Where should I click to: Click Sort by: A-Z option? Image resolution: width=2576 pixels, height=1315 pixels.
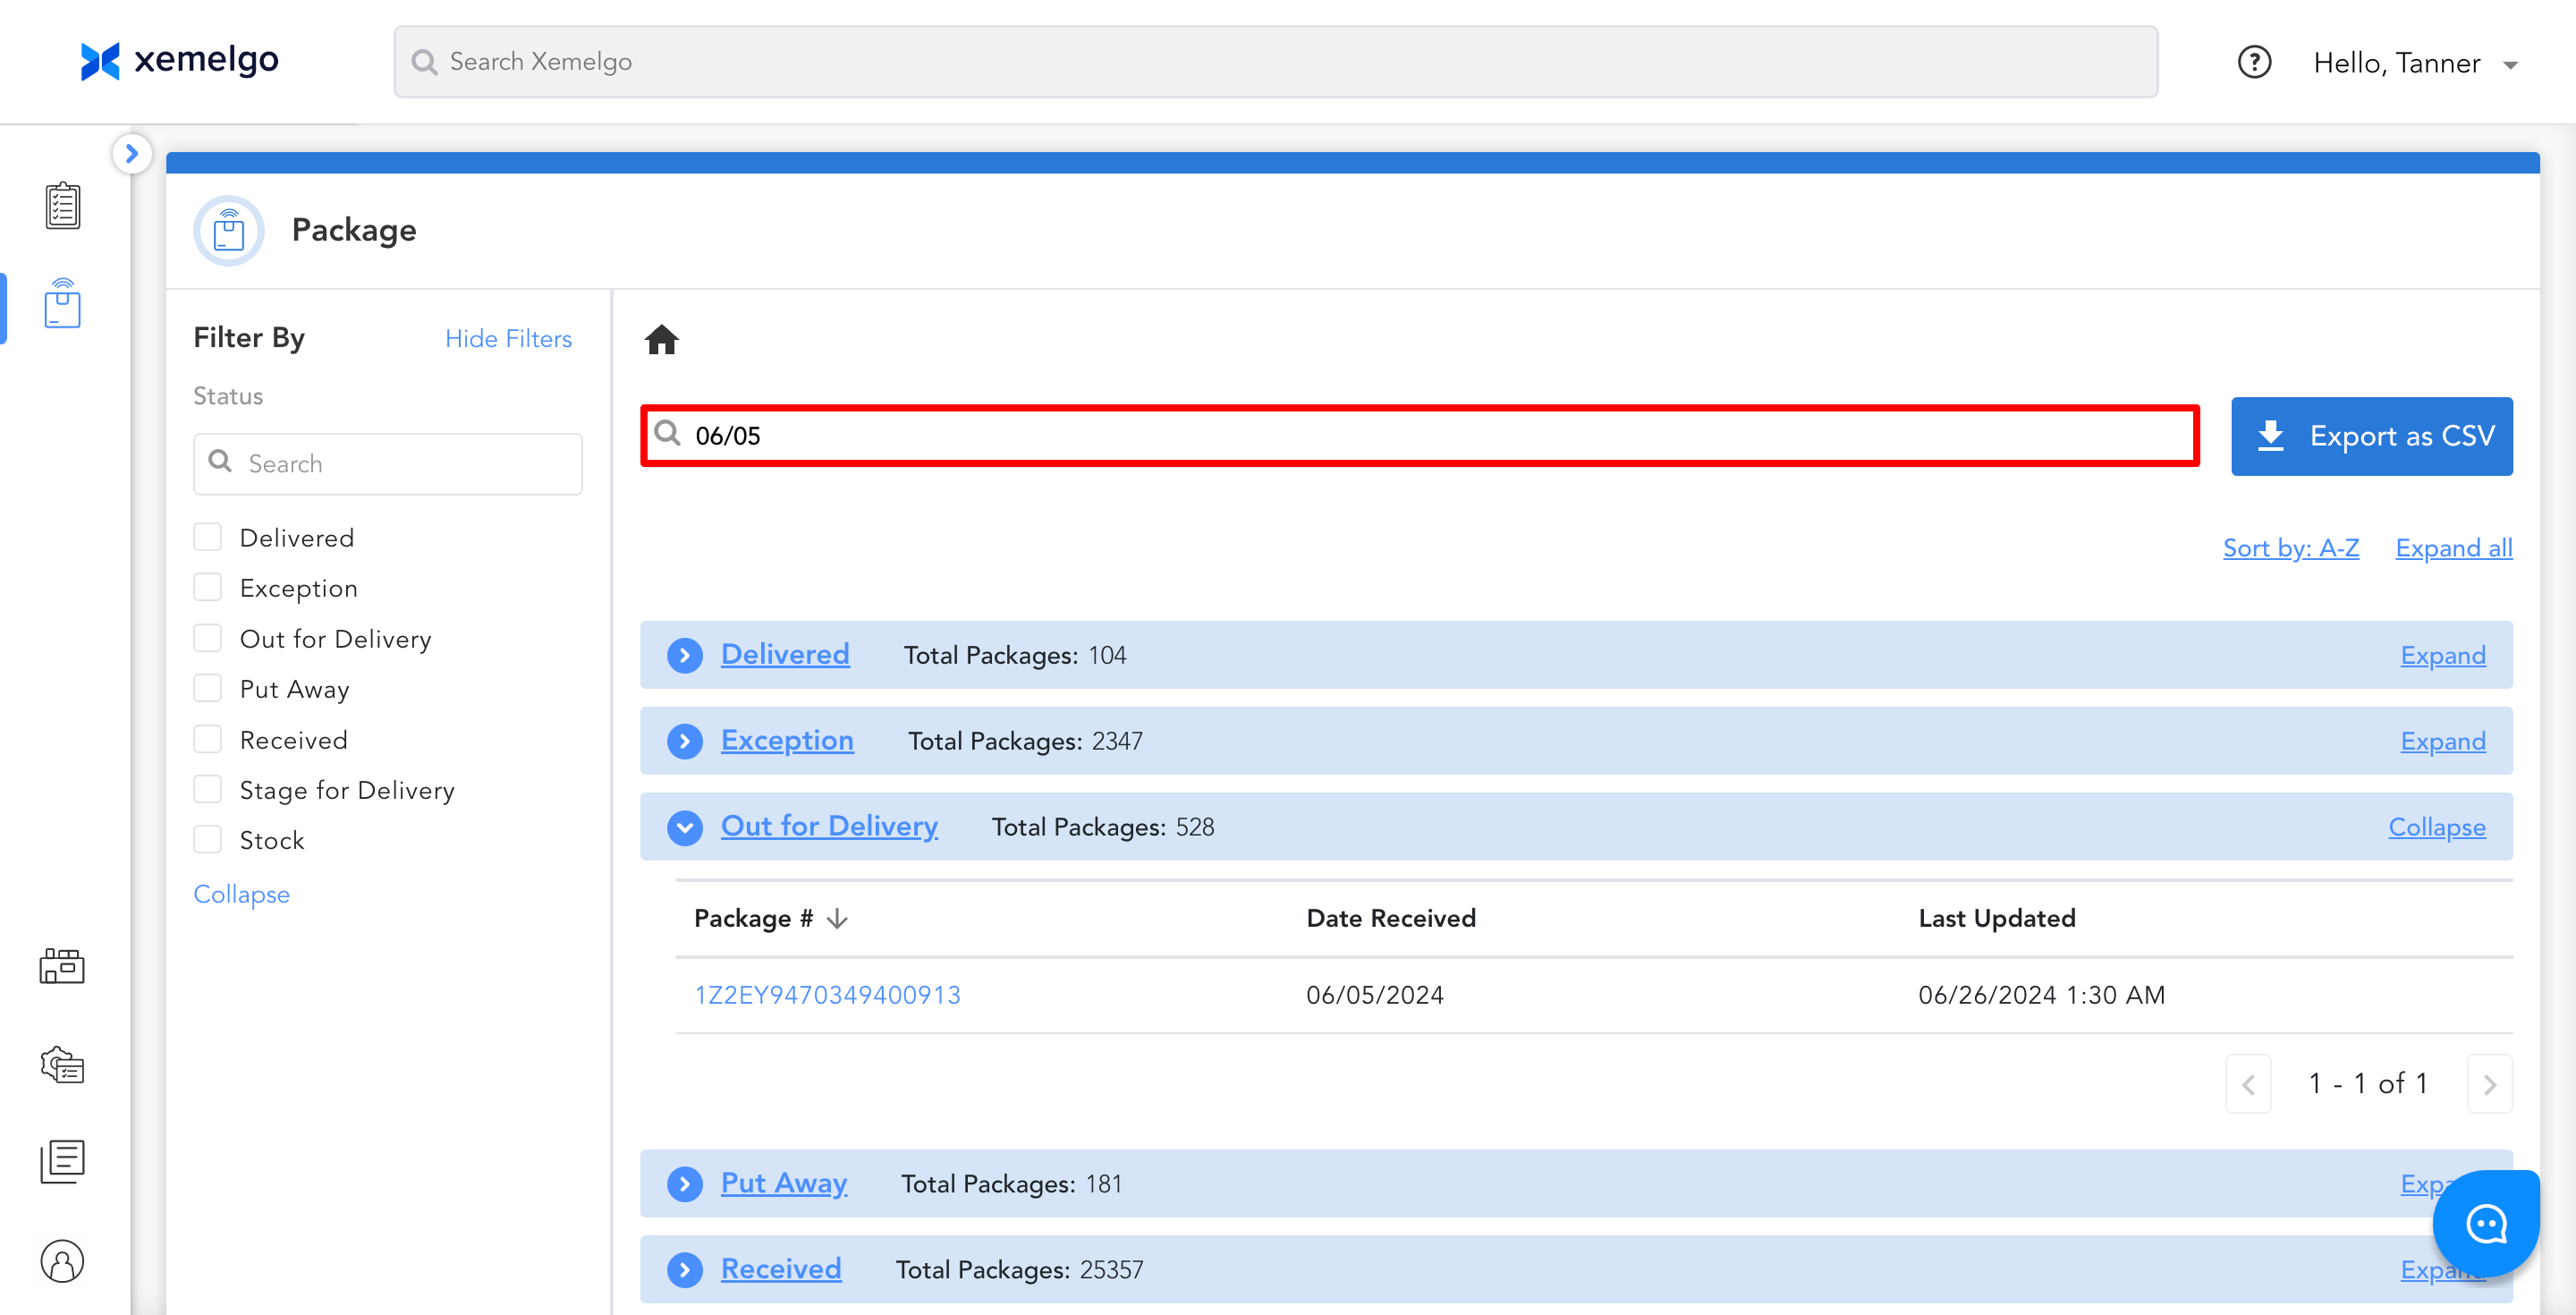click(2290, 548)
